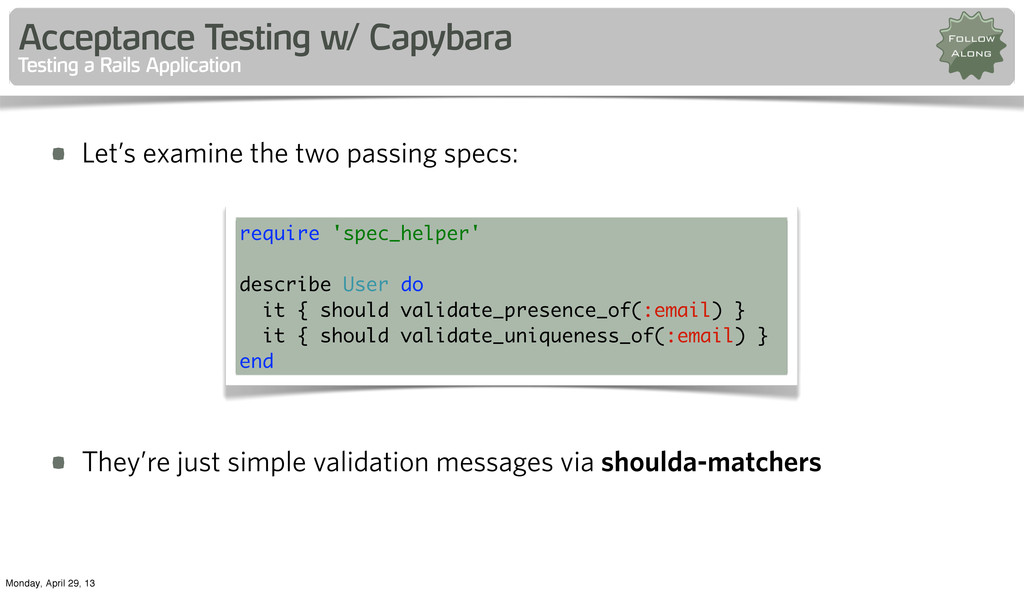Select the User class name in code
Viewport: 1024px width, 592px height.
click(x=365, y=284)
